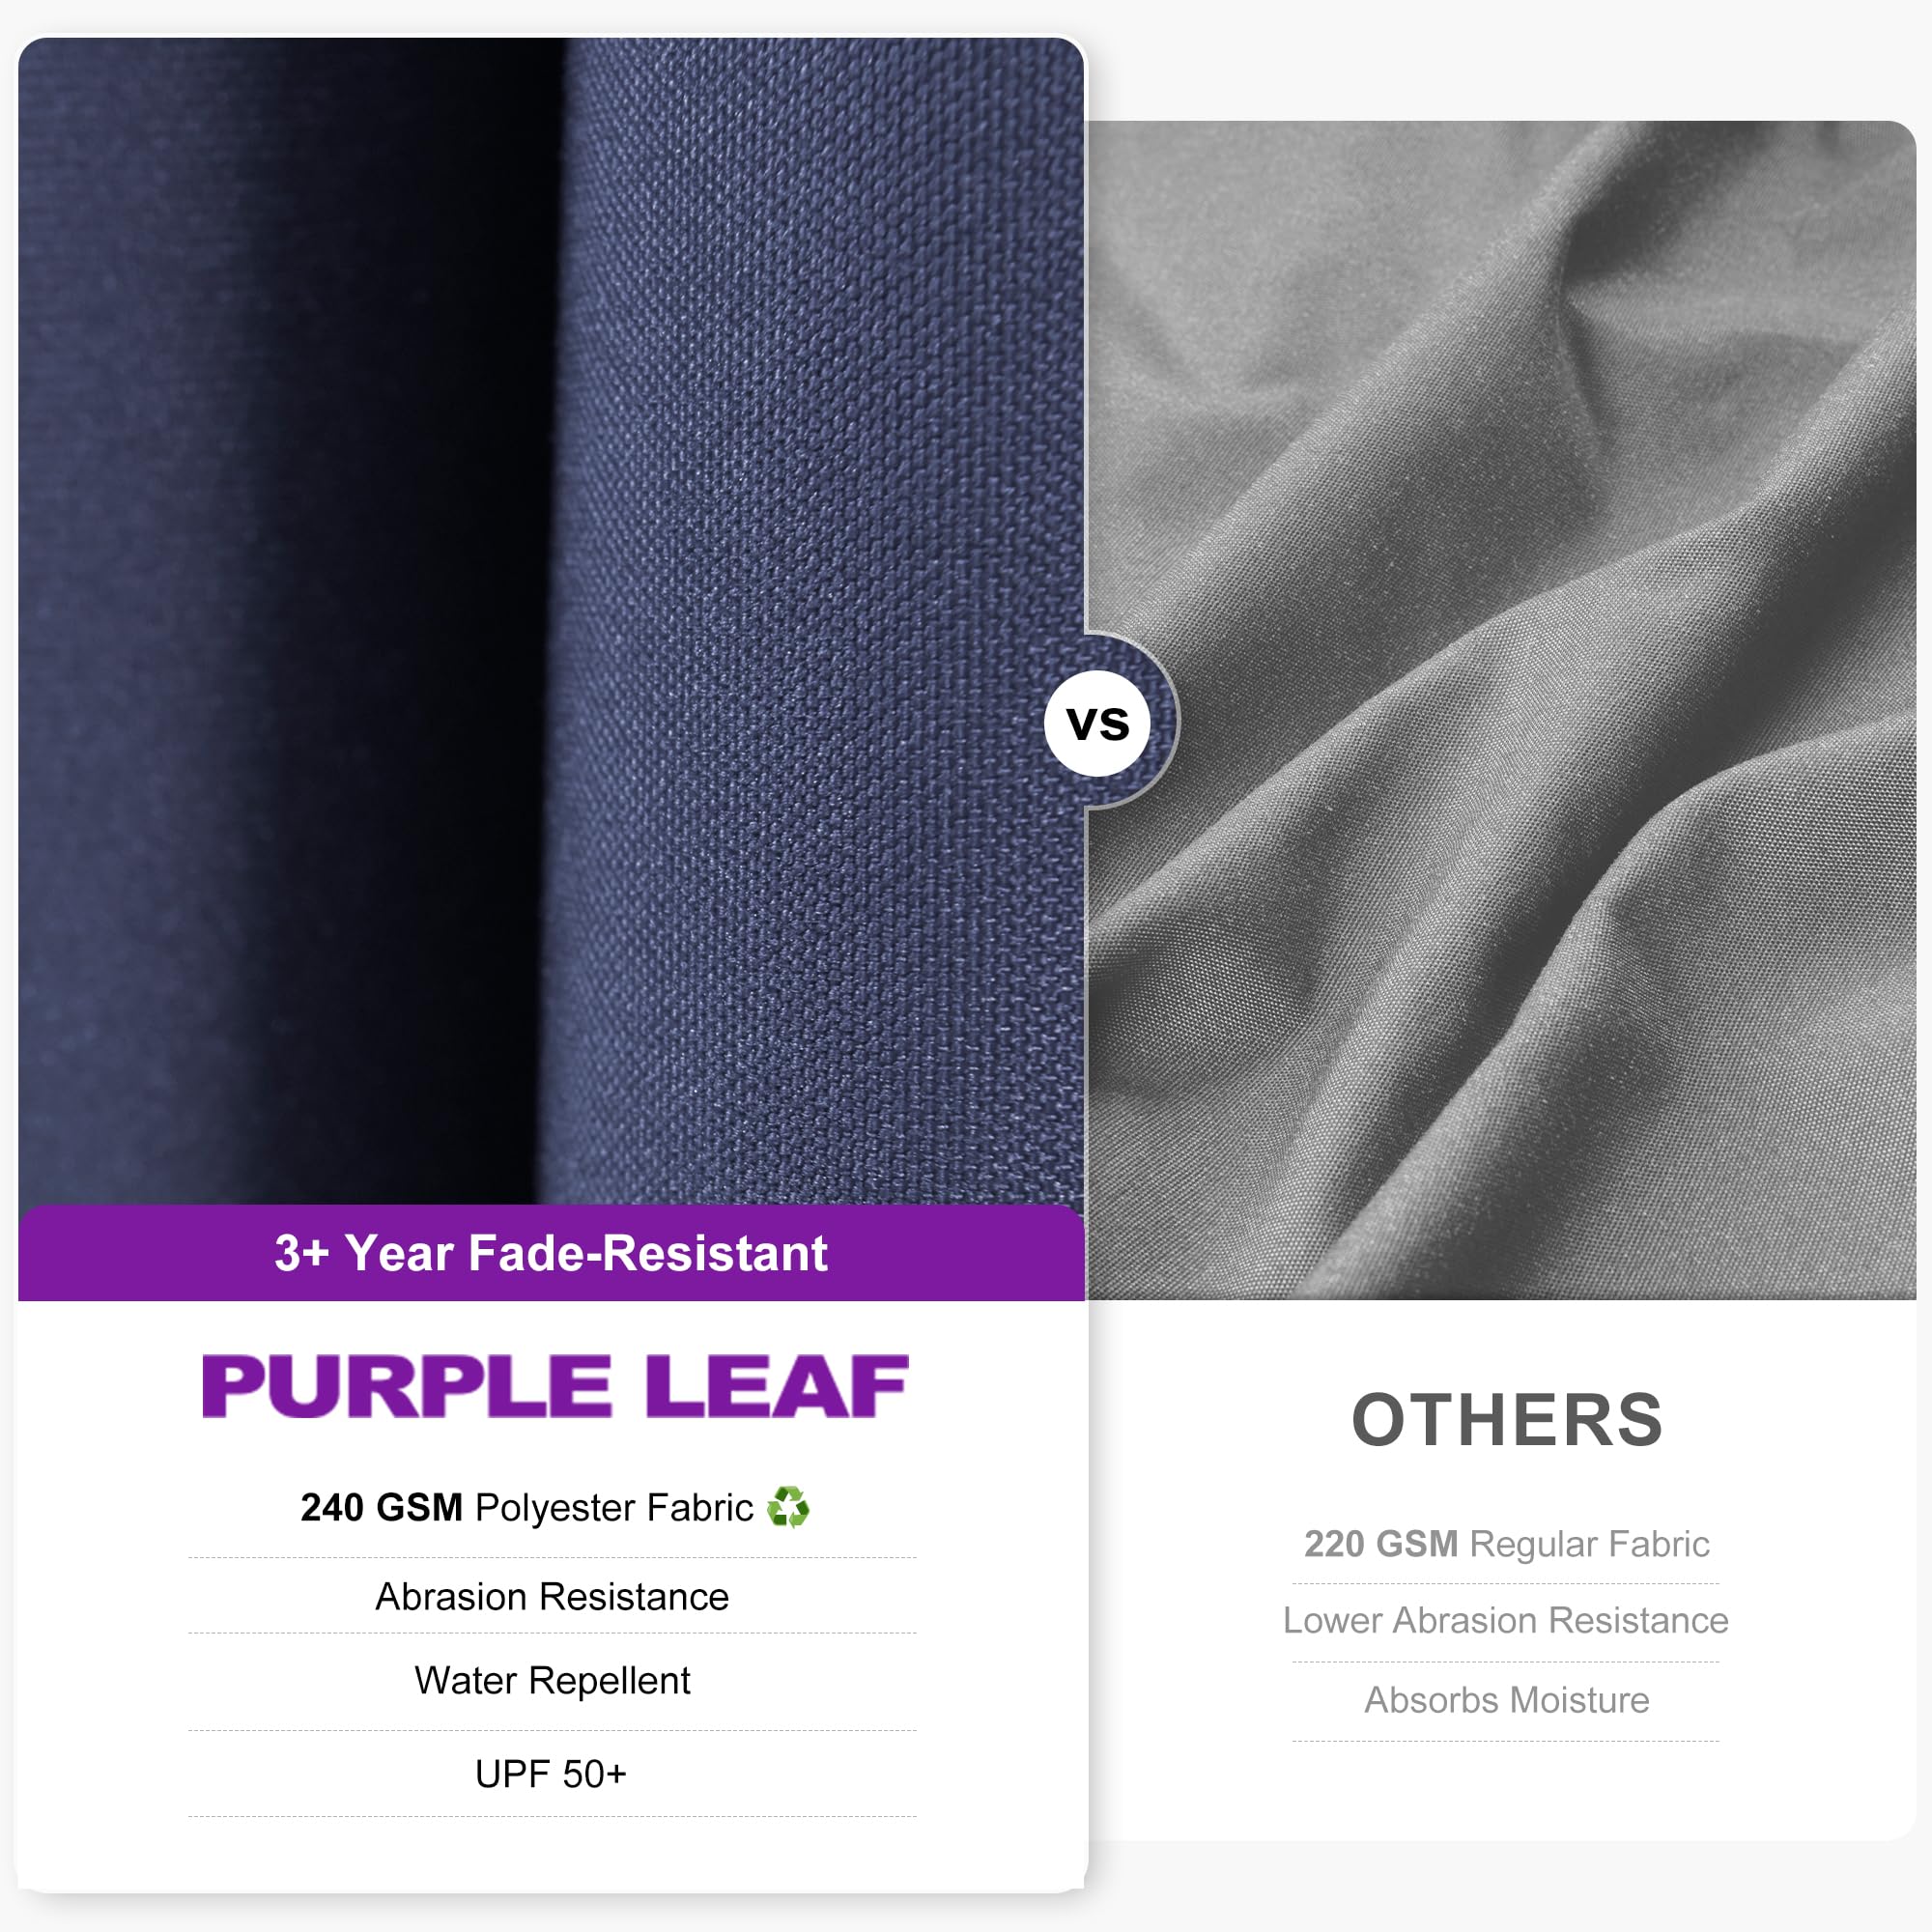Click the UPF 50+ feature row
The height and width of the screenshot is (1932, 1932).
click(552, 1774)
